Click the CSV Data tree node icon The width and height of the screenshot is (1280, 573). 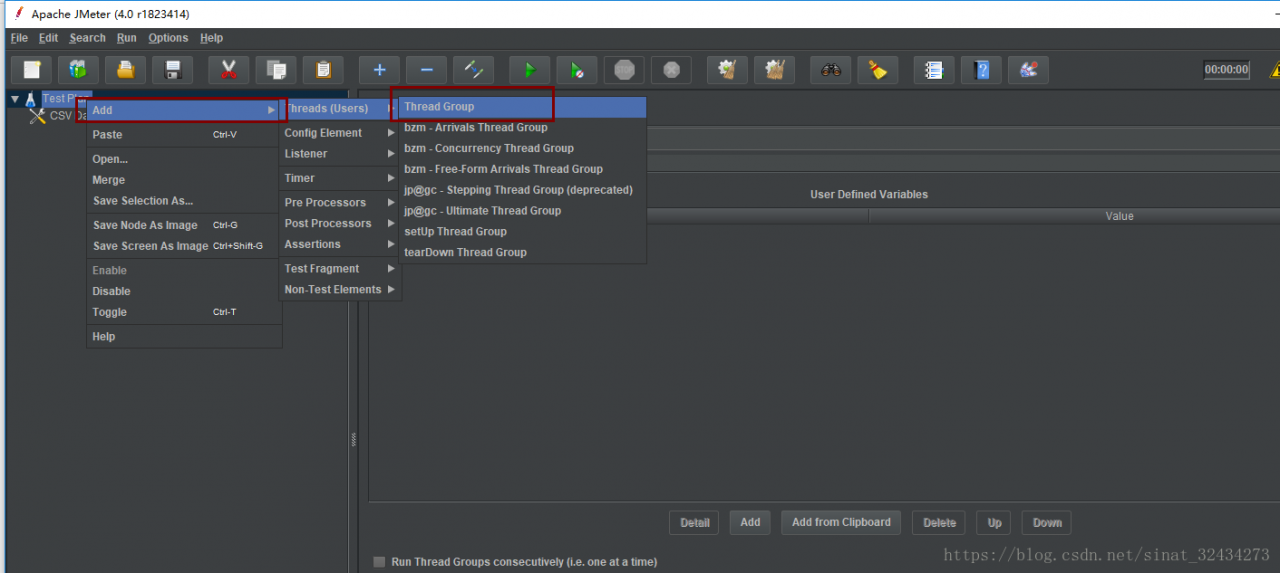[38, 116]
